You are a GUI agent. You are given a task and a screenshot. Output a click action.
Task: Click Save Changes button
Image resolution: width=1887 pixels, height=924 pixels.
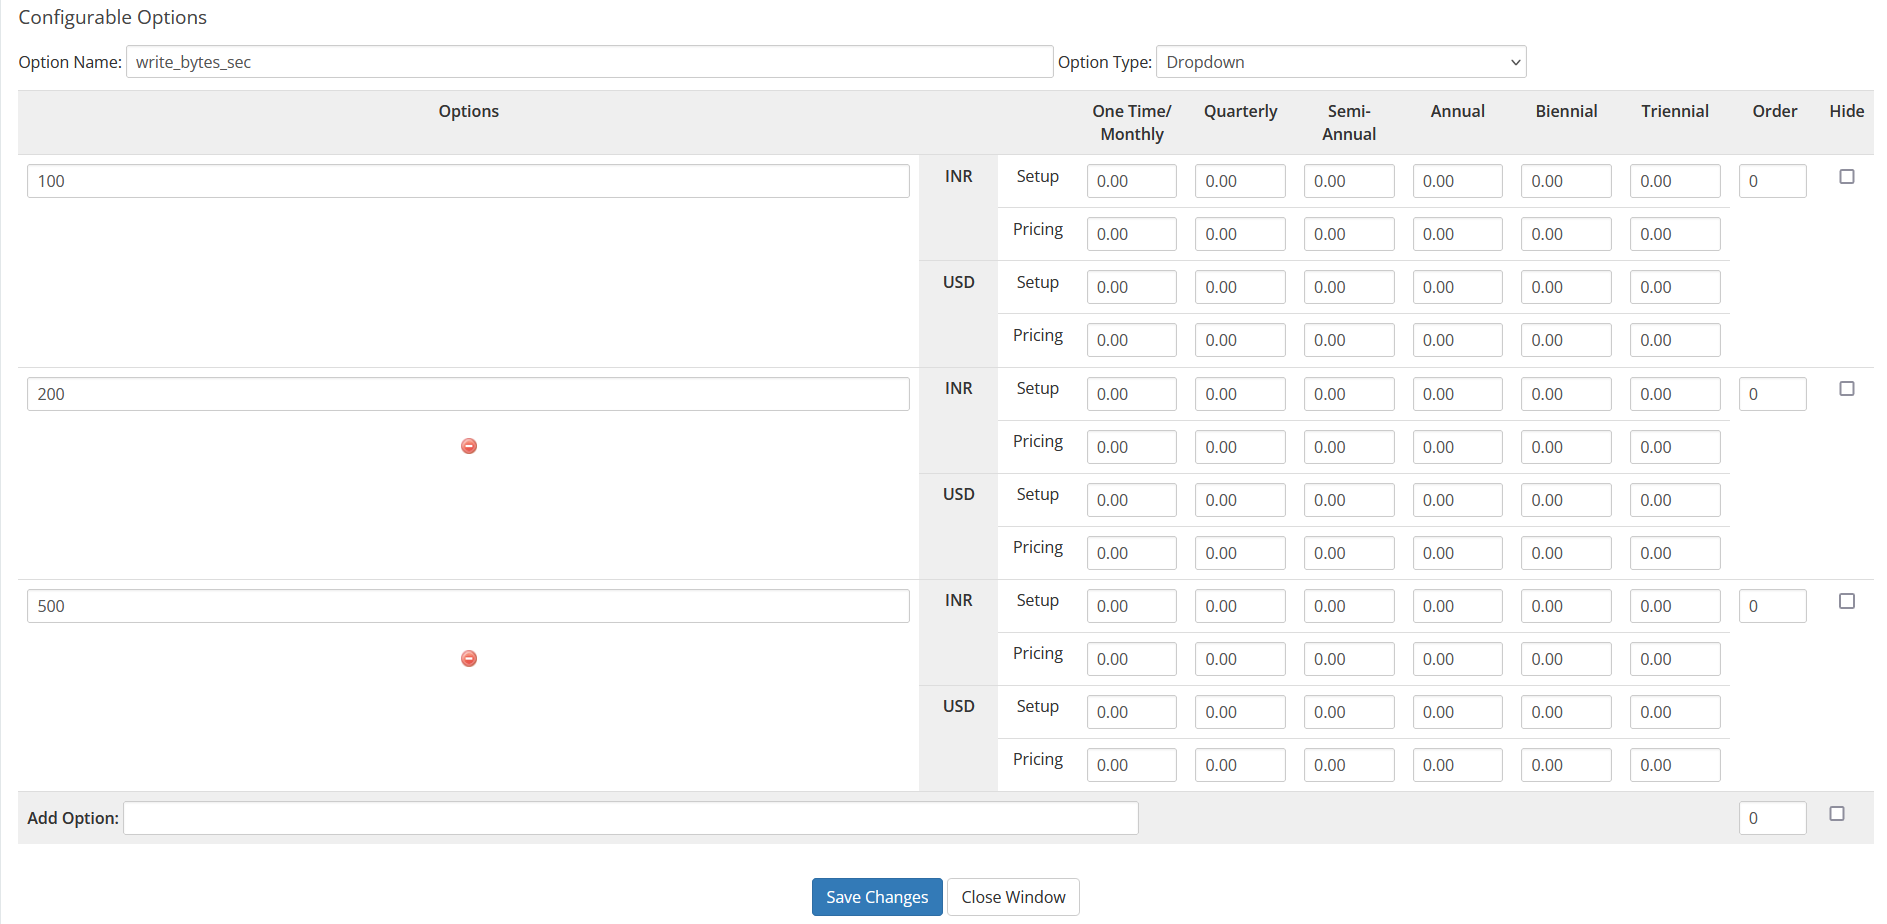point(877,897)
